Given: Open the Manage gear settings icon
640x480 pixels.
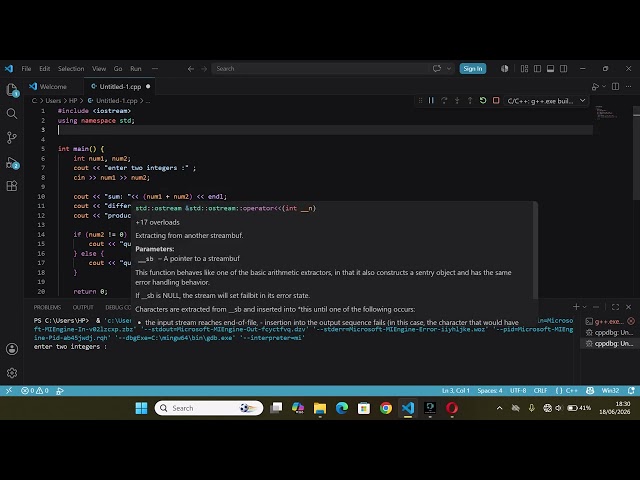Looking at the screenshot, I should (x=12, y=373).
